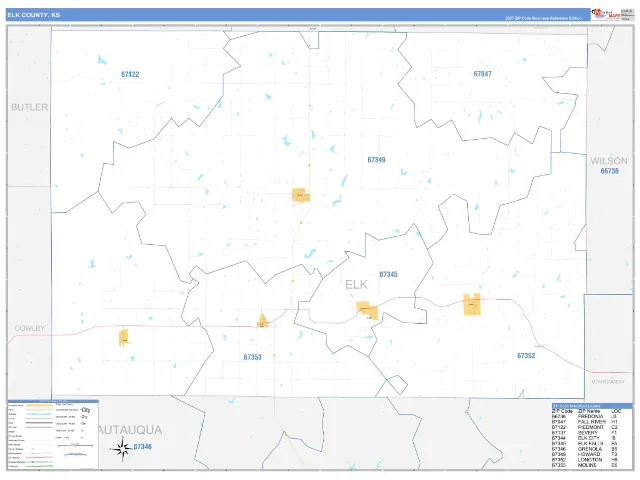640x480 pixels.
Task: Click the MOLINE row in the ZIP index
Action: click(585, 465)
